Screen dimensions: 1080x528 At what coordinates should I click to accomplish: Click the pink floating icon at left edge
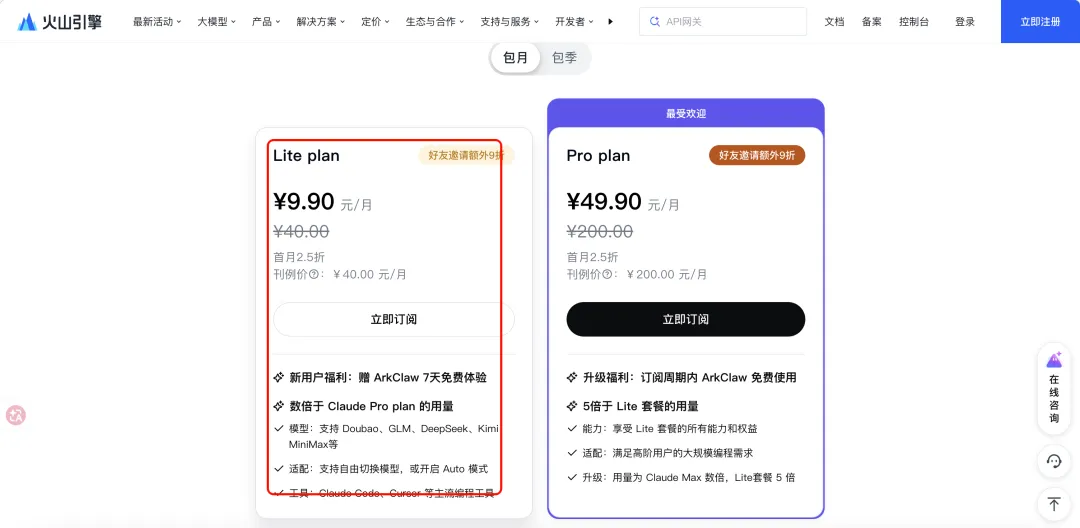point(15,415)
